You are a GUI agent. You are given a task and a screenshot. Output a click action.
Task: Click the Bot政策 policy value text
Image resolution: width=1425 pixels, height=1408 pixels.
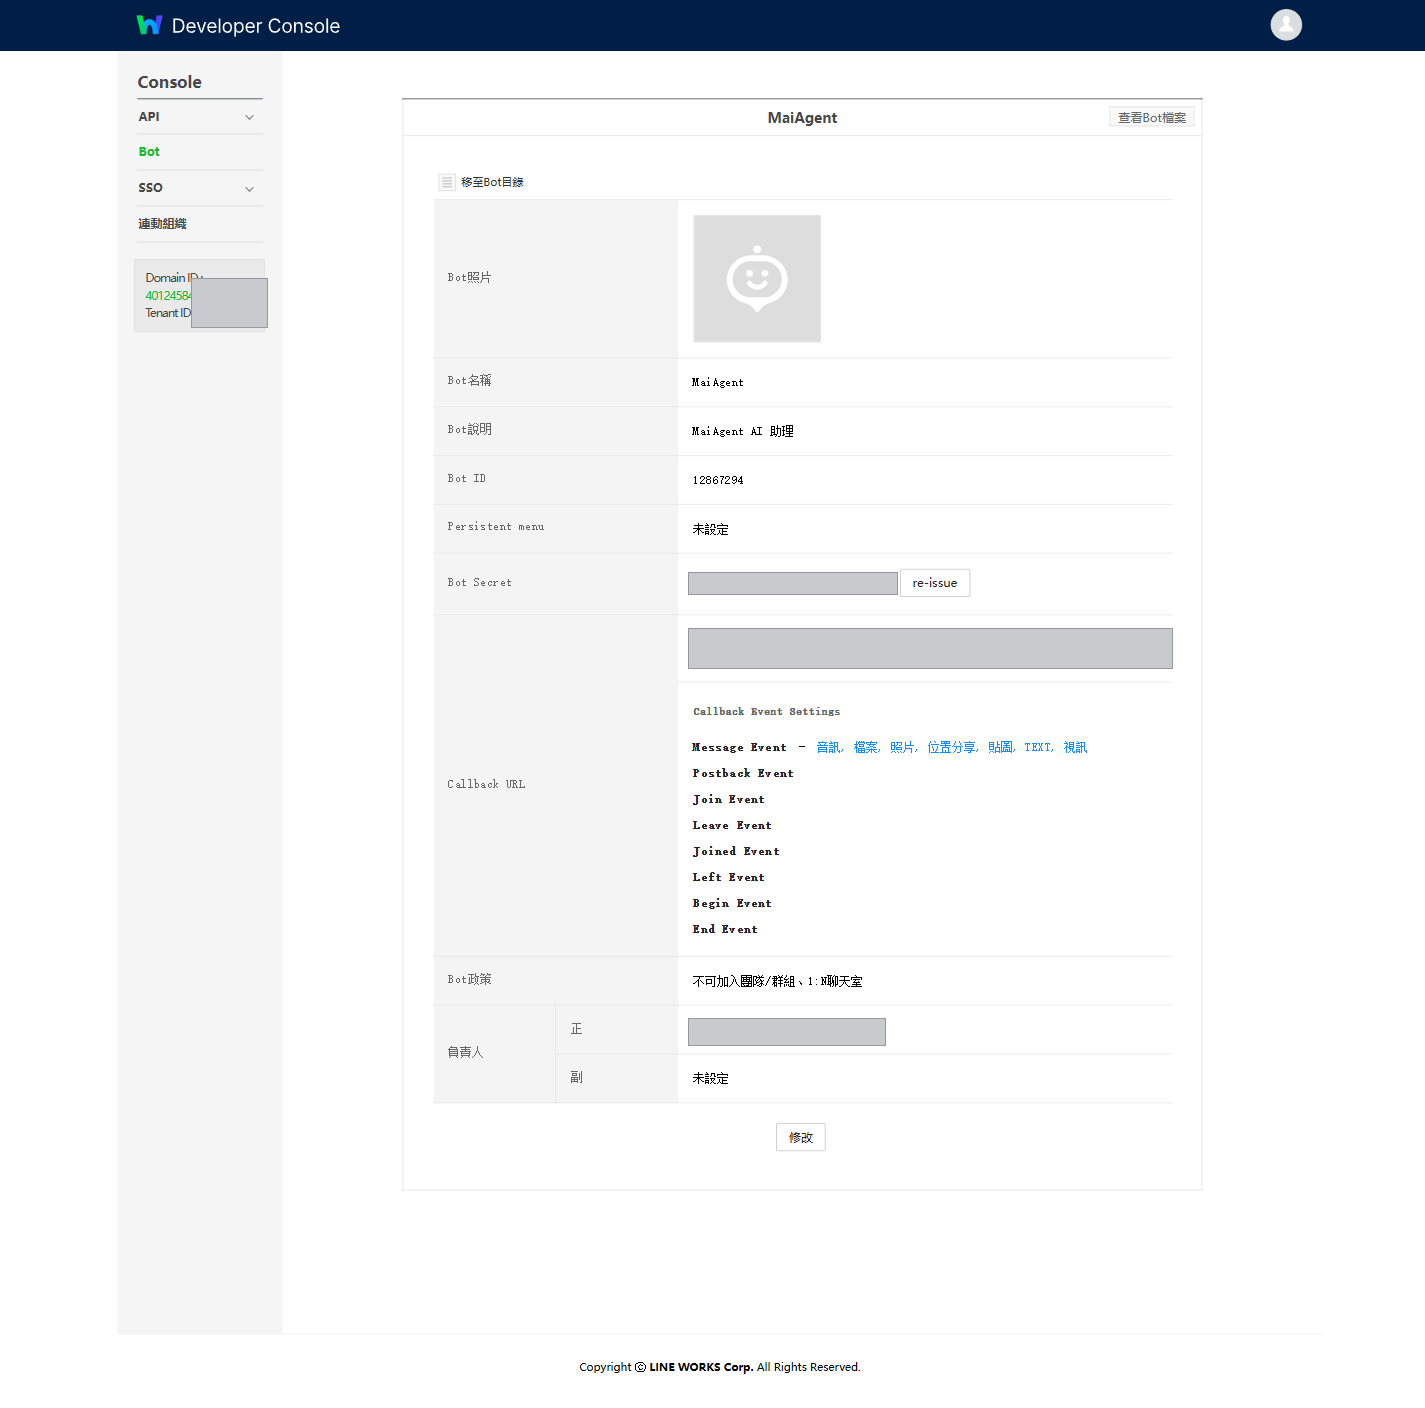pyautogui.click(x=777, y=981)
